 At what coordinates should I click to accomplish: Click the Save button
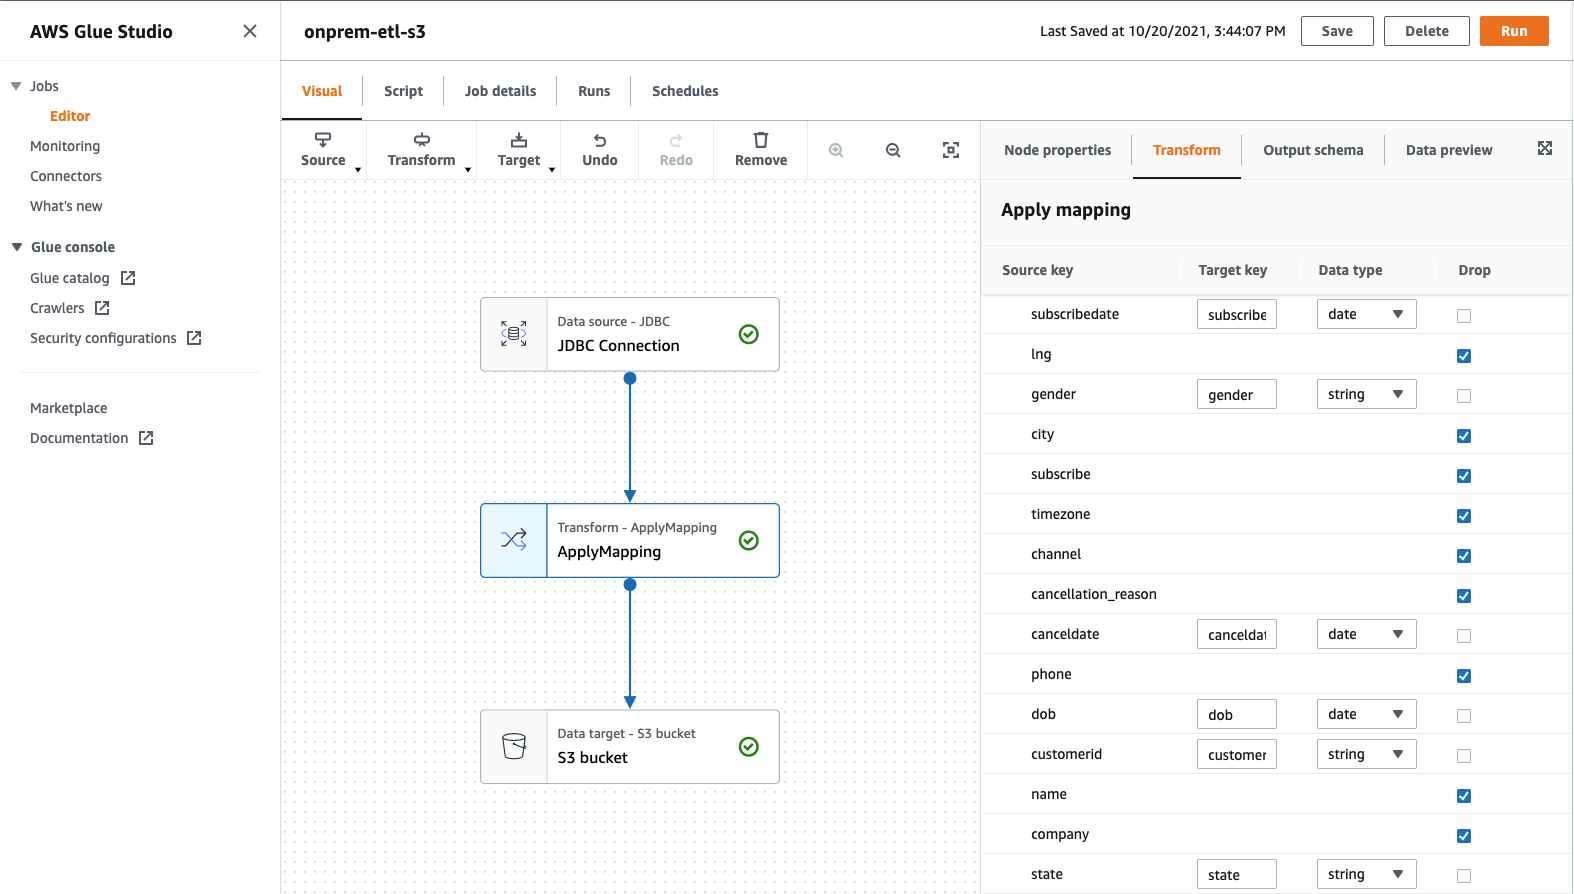pyautogui.click(x=1337, y=31)
